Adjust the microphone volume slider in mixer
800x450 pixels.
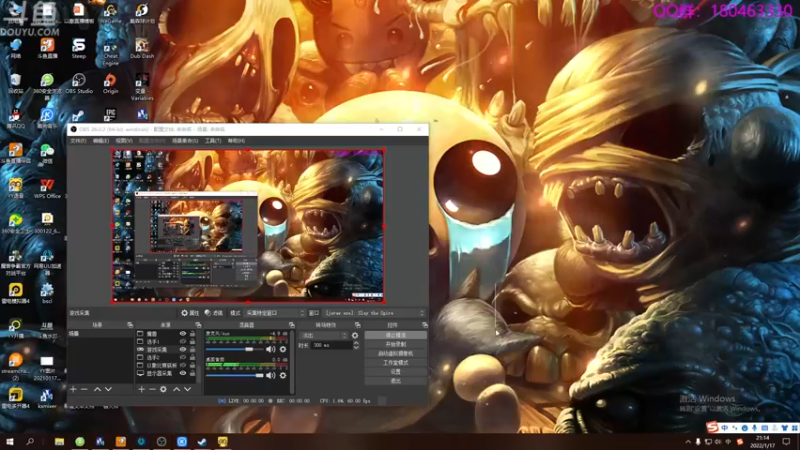235,349
